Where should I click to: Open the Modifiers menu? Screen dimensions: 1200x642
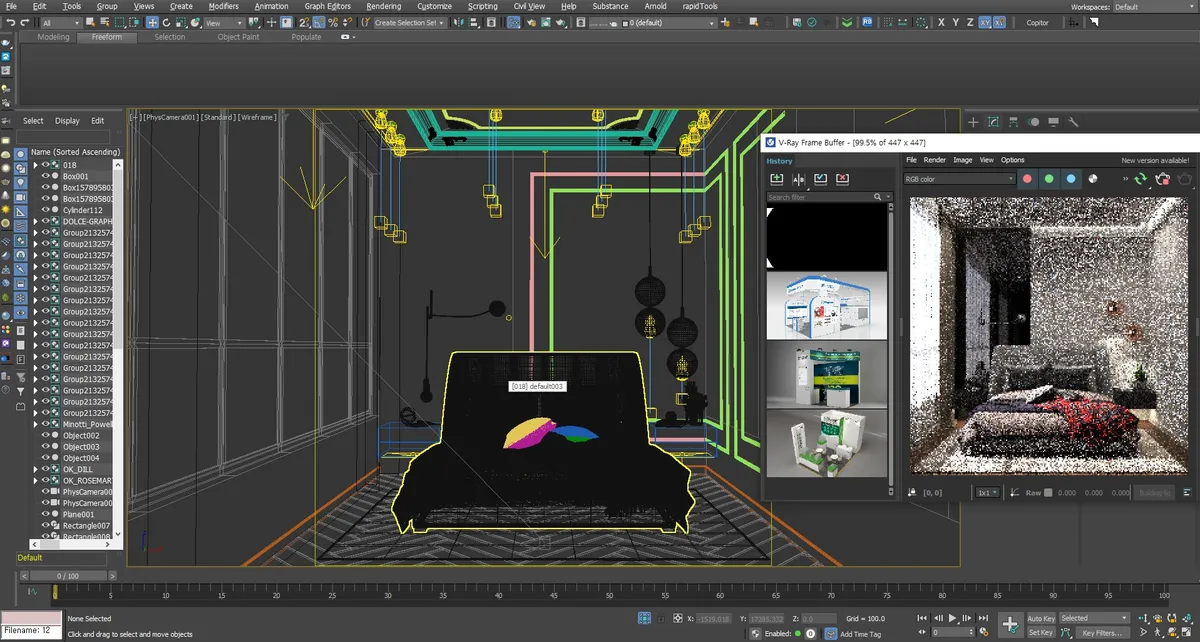pos(223,6)
